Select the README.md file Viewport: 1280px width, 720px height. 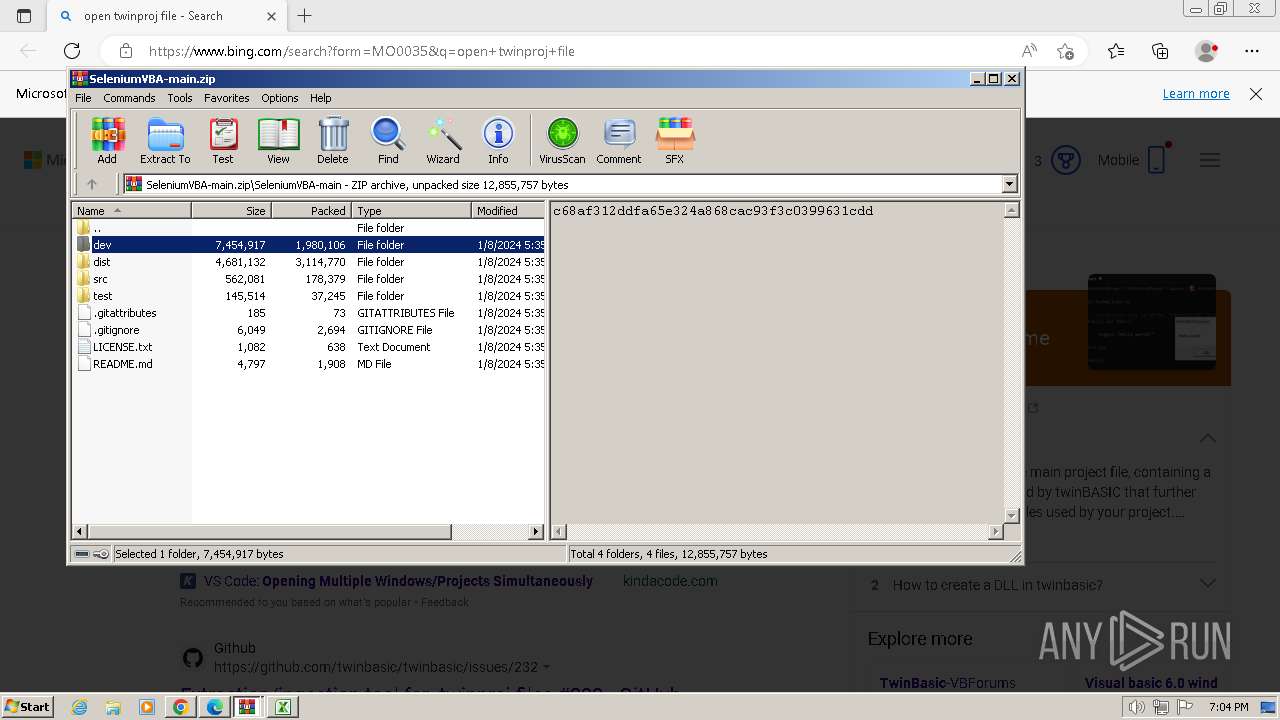[308, 364]
